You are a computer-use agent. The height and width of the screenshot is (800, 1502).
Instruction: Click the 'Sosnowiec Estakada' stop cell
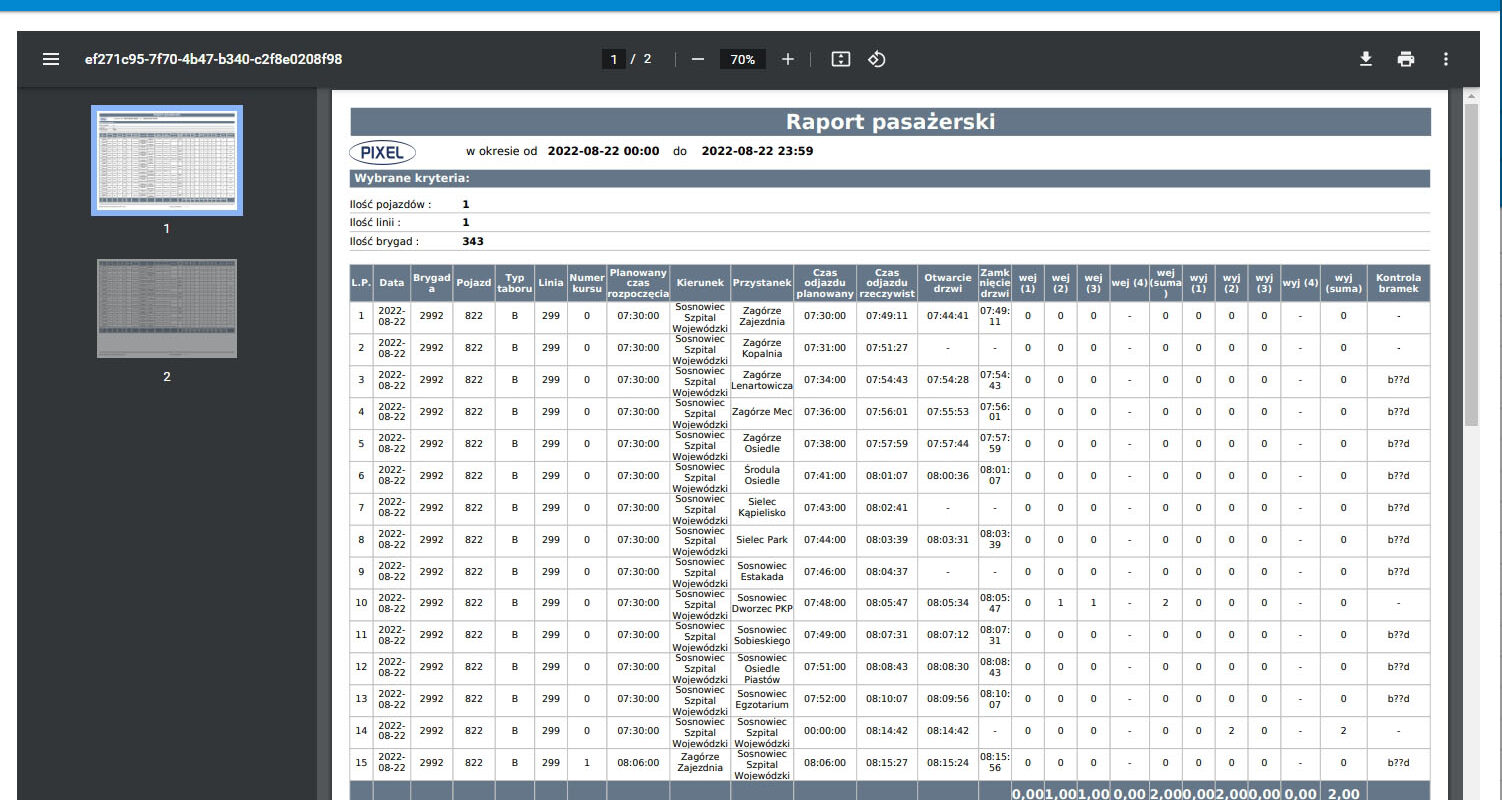click(762, 571)
